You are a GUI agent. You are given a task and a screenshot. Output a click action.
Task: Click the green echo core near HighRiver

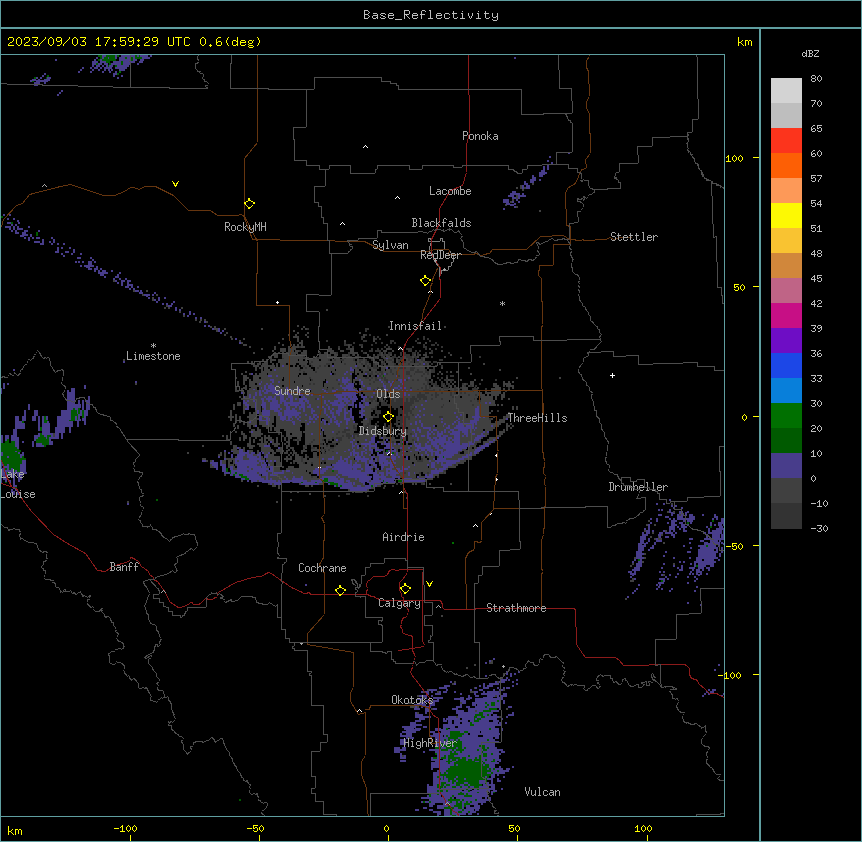tap(463, 769)
